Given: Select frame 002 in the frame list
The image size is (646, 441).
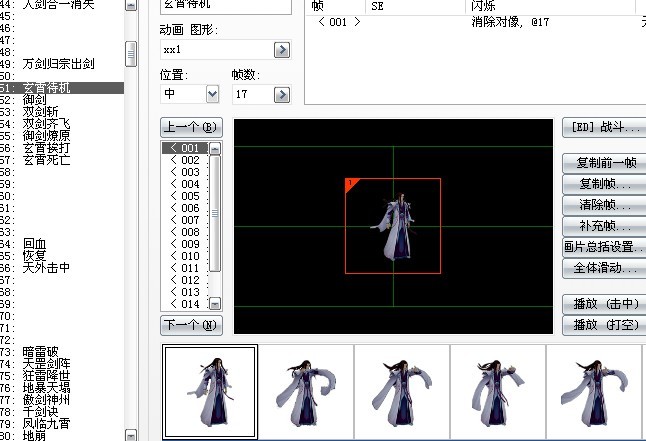Looking at the screenshot, I should click(x=185, y=160).
